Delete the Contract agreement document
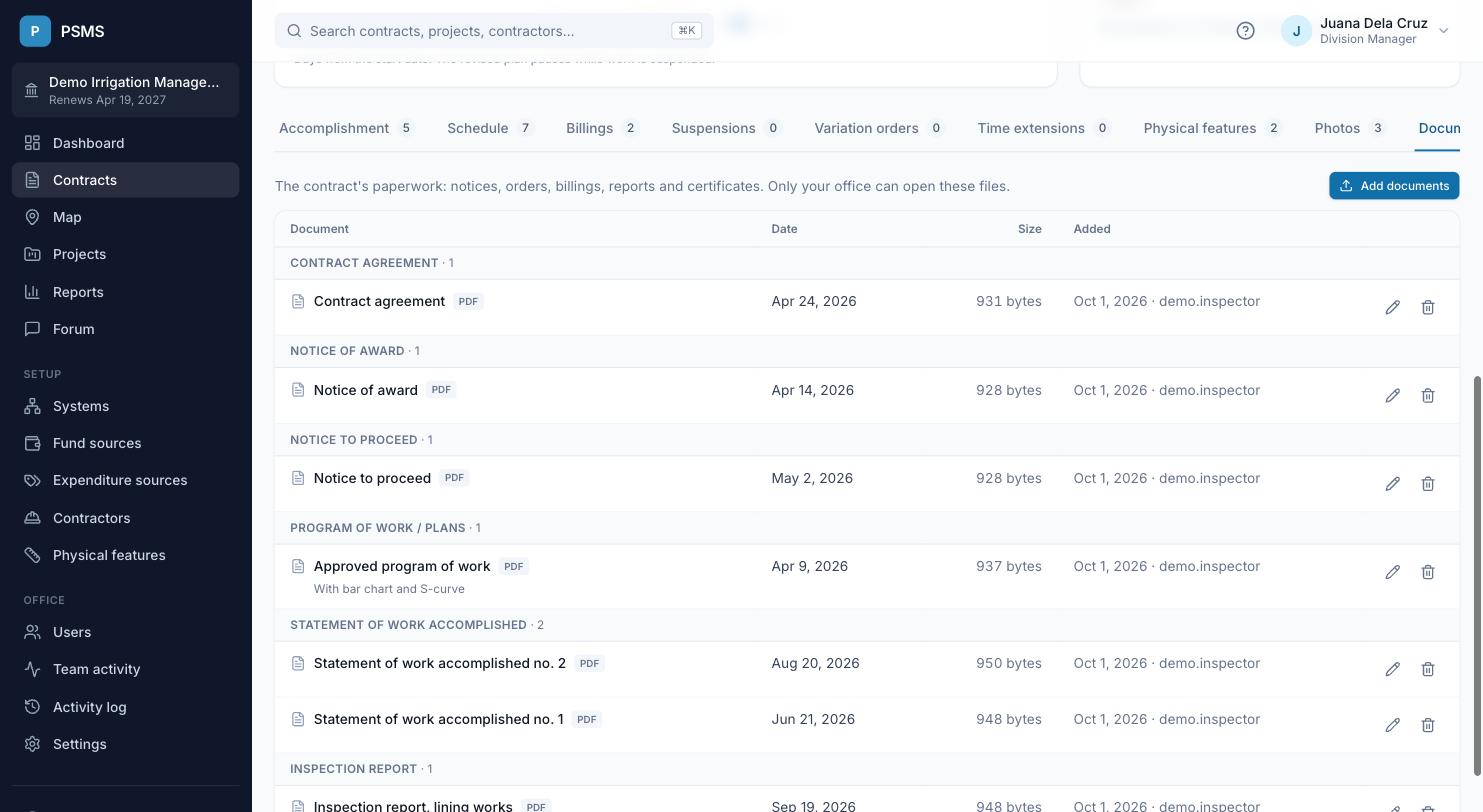Image resolution: width=1483 pixels, height=812 pixels. pyautogui.click(x=1428, y=307)
